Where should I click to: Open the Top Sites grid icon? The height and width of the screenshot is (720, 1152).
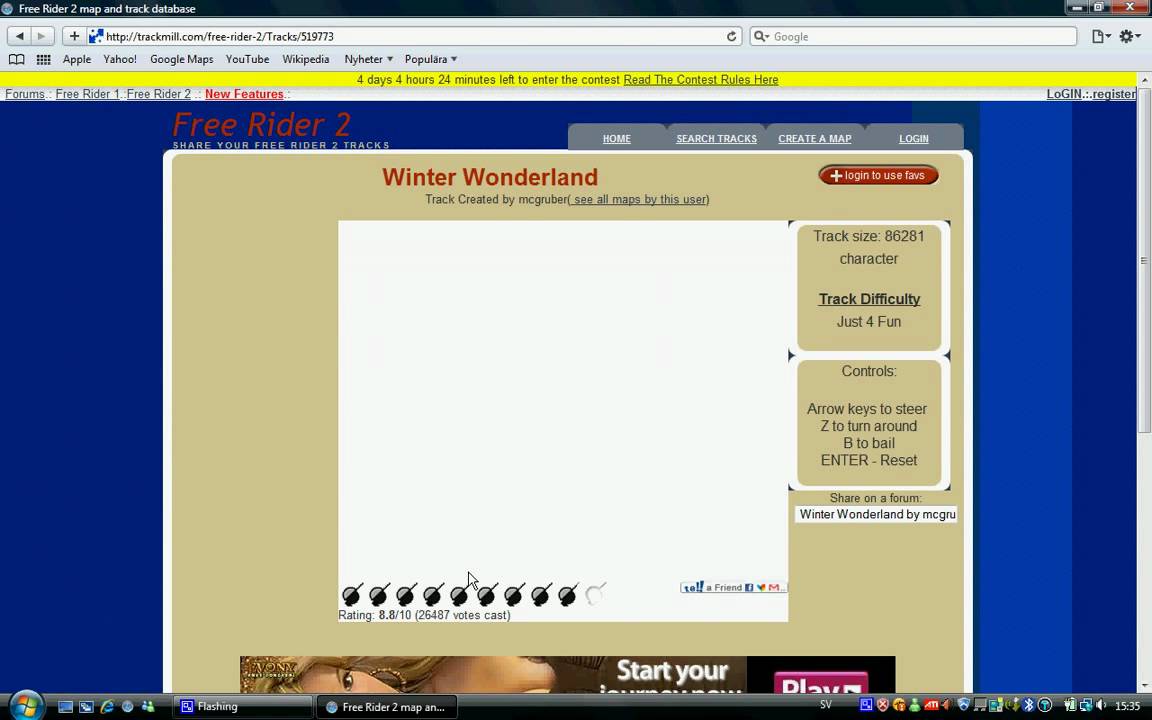pos(43,60)
